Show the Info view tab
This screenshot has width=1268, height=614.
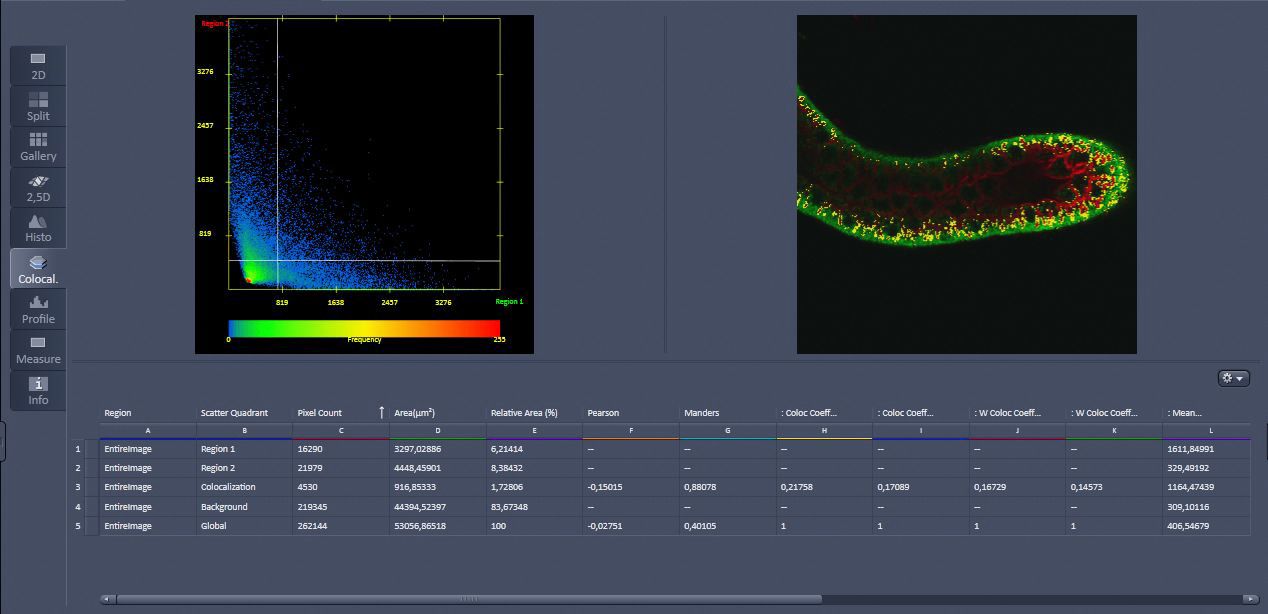click(x=38, y=390)
